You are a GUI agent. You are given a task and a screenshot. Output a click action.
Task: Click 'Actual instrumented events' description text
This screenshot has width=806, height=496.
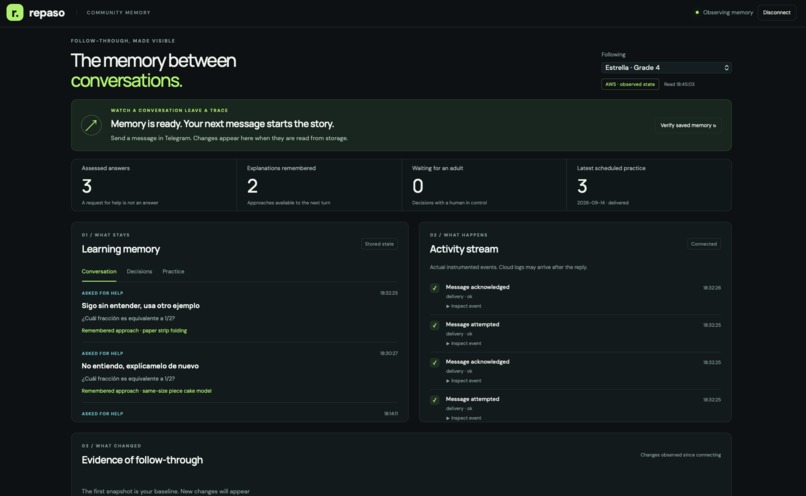508,267
